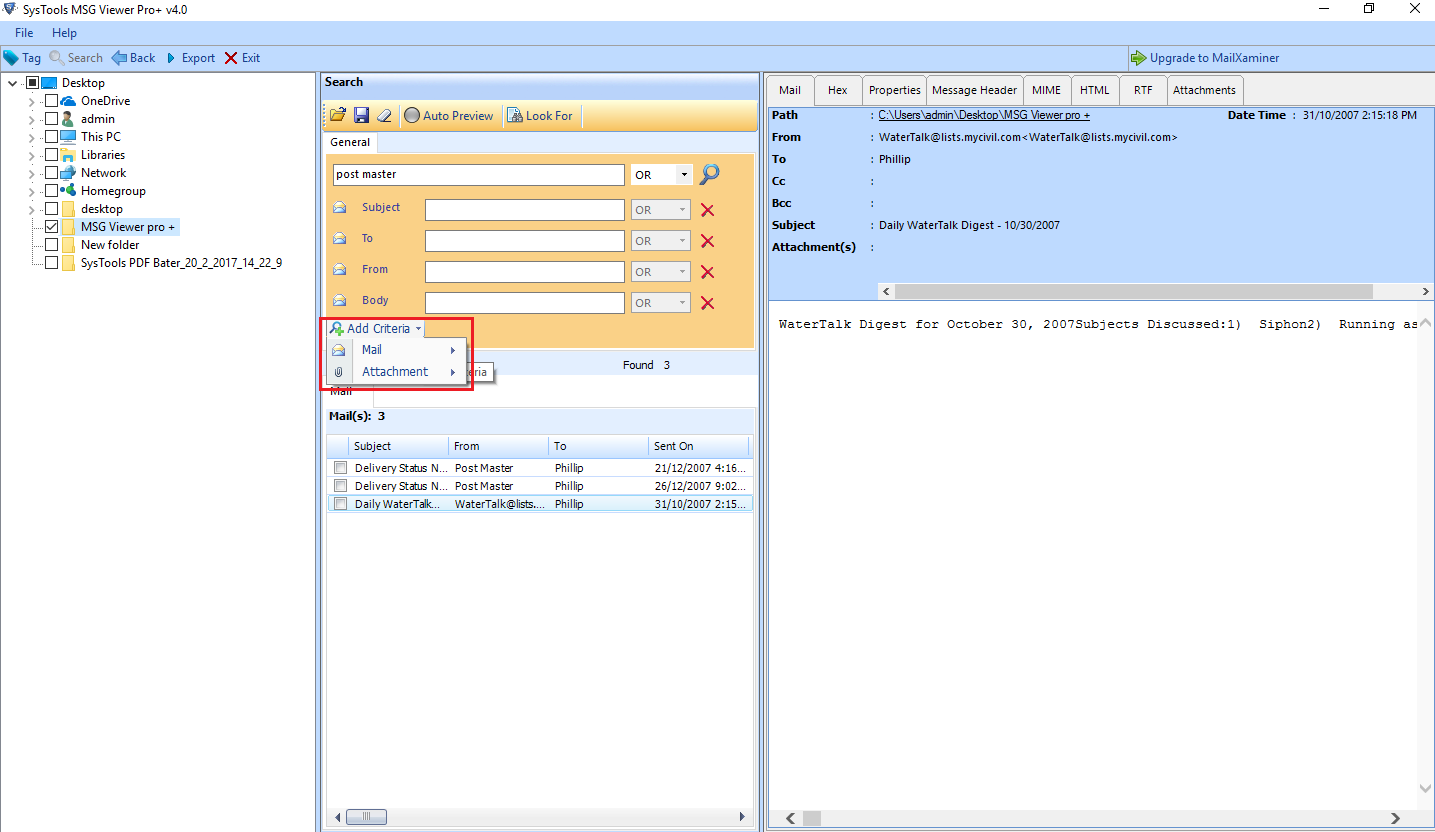The width and height of the screenshot is (1435, 832).
Task: Click into the Subject criteria input field
Action: pyautogui.click(x=525, y=210)
